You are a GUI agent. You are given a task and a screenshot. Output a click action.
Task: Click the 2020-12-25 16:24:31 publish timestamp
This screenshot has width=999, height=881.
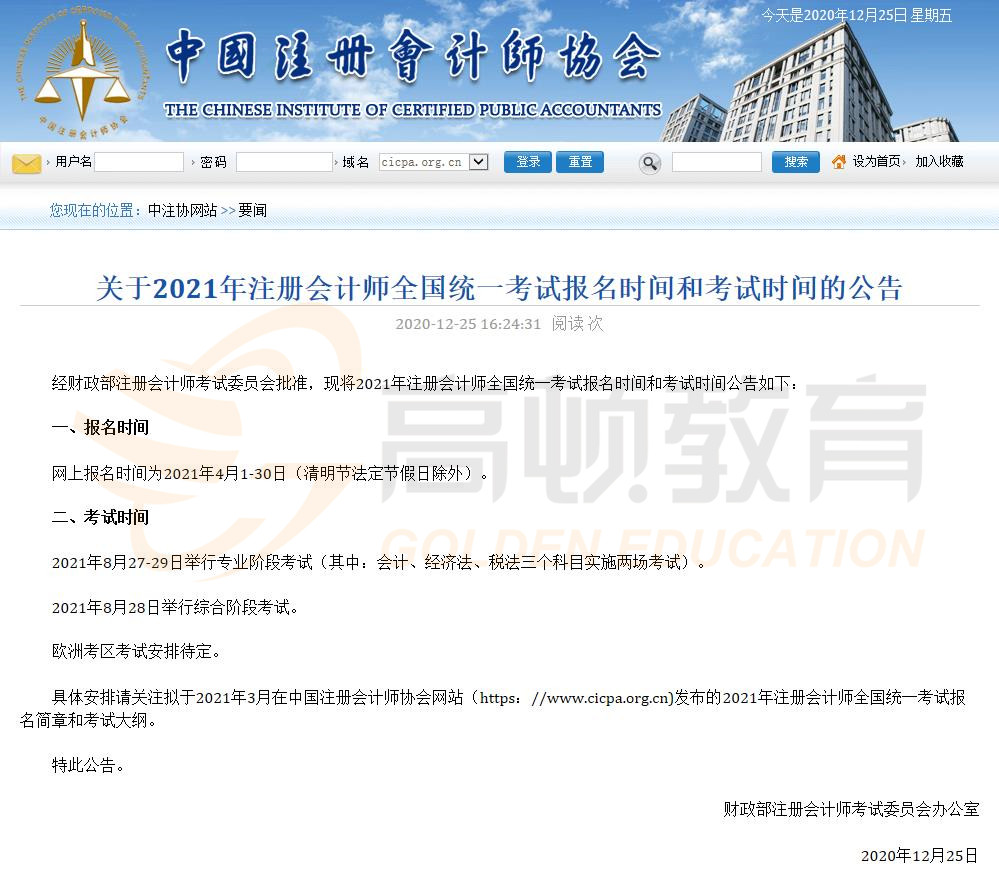point(468,324)
